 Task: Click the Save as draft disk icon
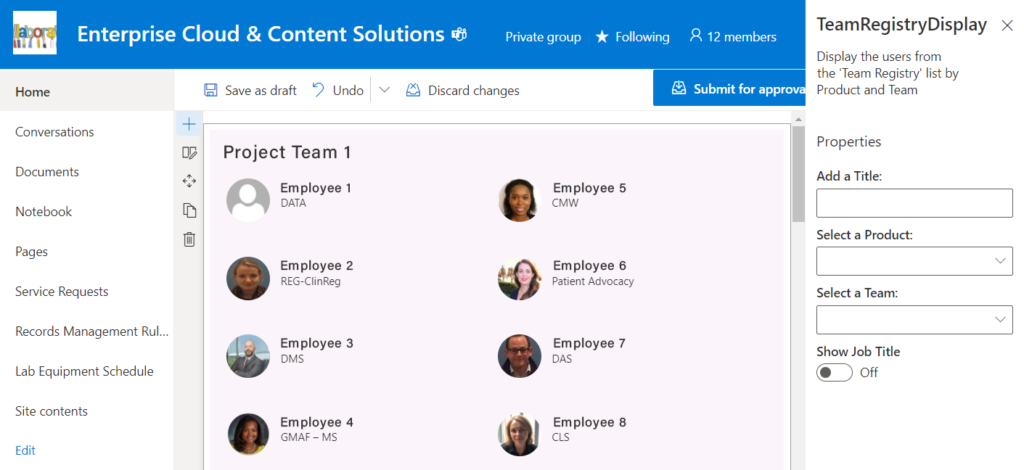210,90
